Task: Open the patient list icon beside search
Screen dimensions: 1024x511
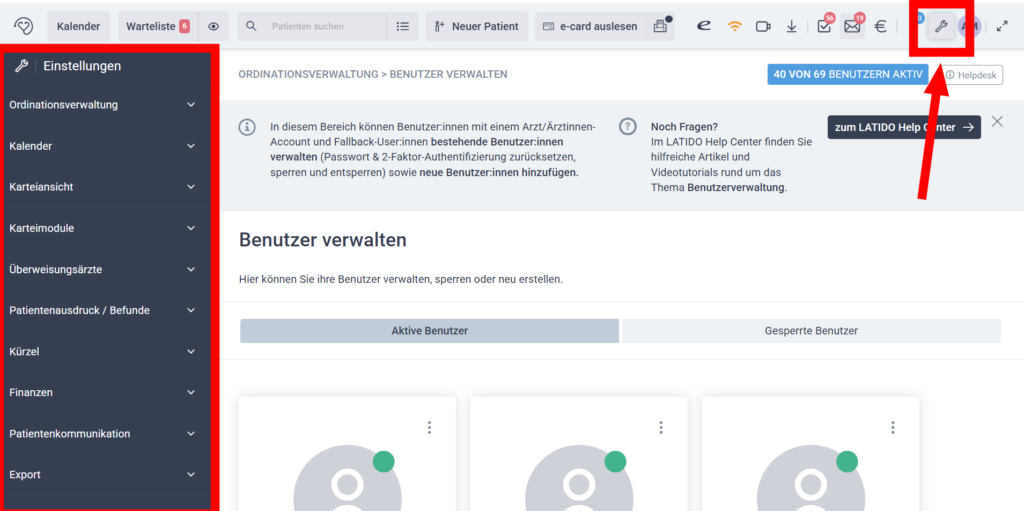Action: pyautogui.click(x=402, y=26)
